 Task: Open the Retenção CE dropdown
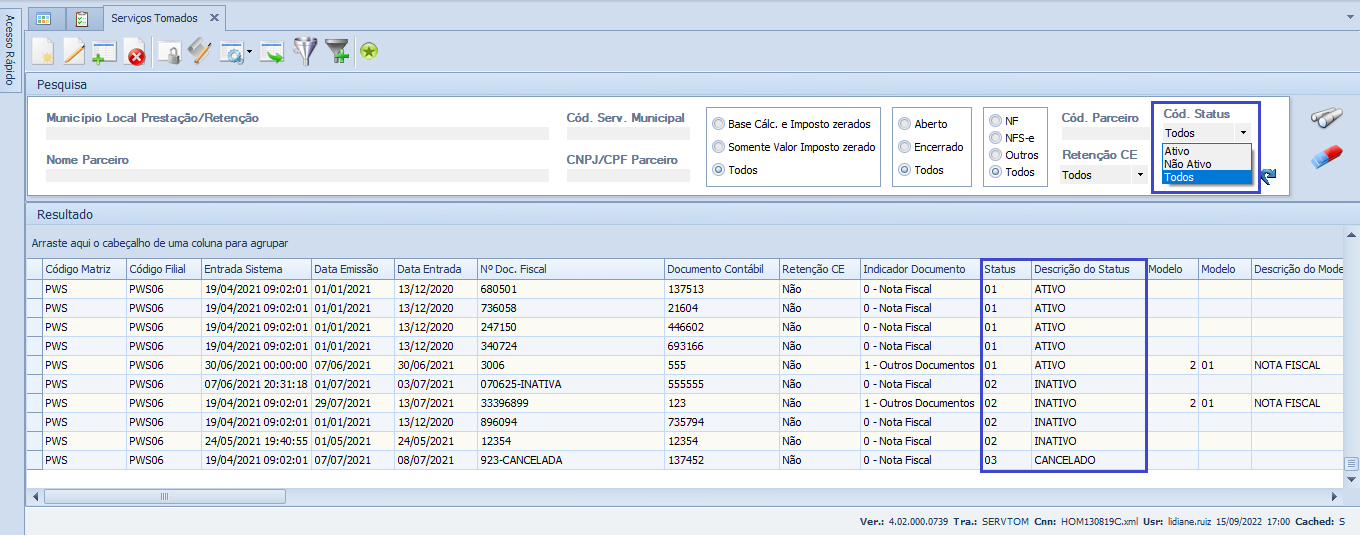(x=1139, y=175)
